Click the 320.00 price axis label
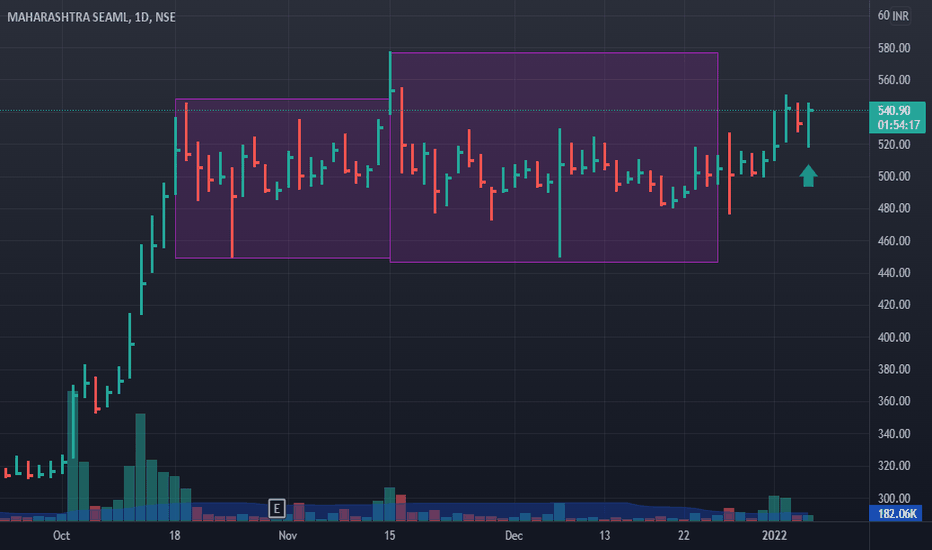932x550 pixels. pyautogui.click(x=894, y=466)
